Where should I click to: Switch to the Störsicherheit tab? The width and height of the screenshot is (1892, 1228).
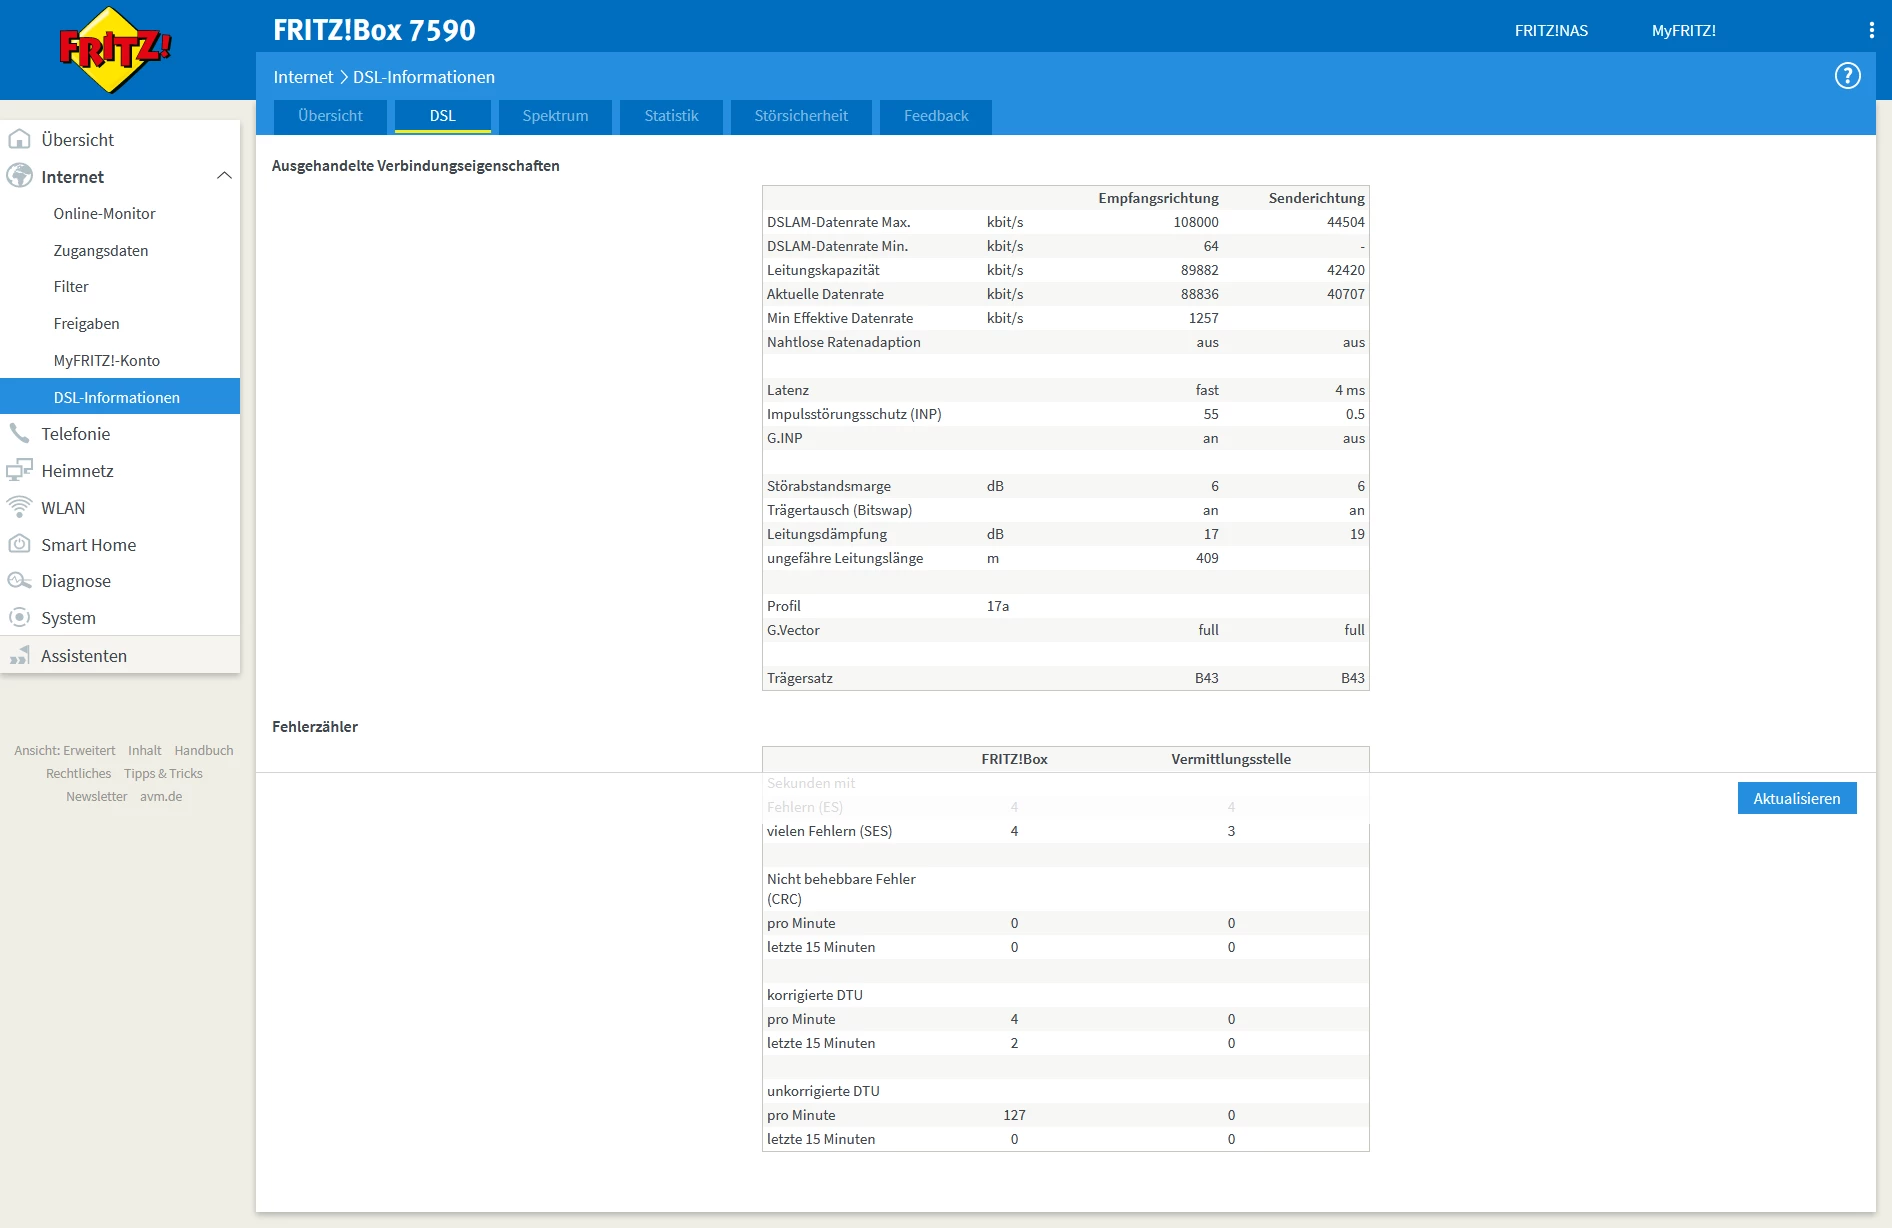click(801, 116)
